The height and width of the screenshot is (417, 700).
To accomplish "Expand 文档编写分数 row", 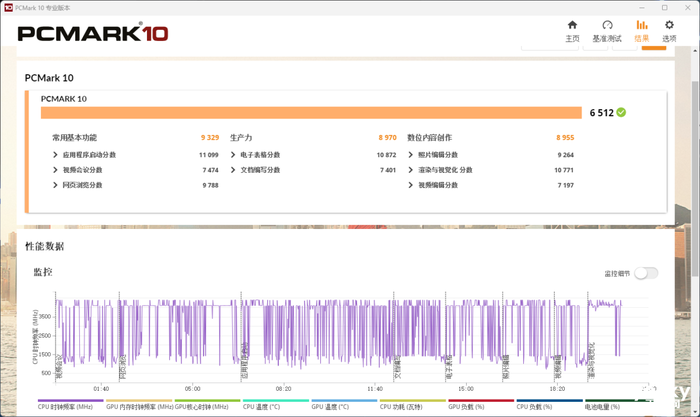I will pos(234,170).
